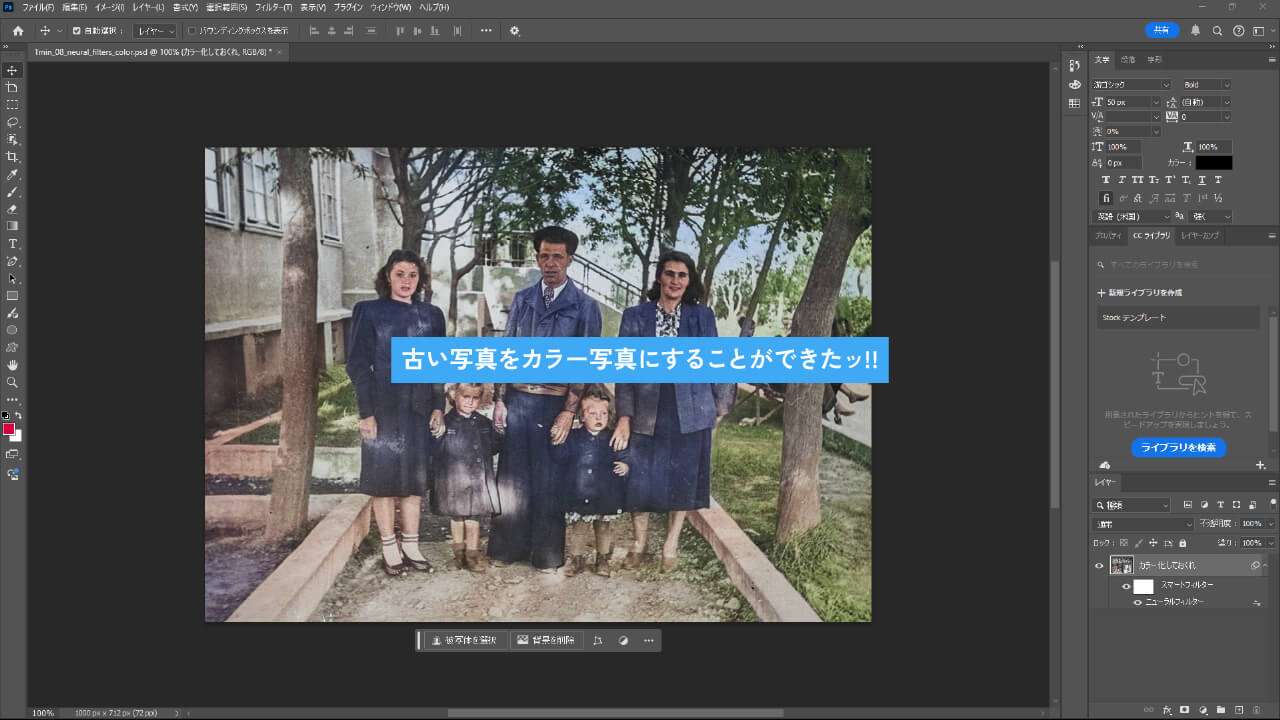Viewport: 1280px width, 720px height.
Task: Open the options bar gear settings
Action: pyautogui.click(x=515, y=31)
